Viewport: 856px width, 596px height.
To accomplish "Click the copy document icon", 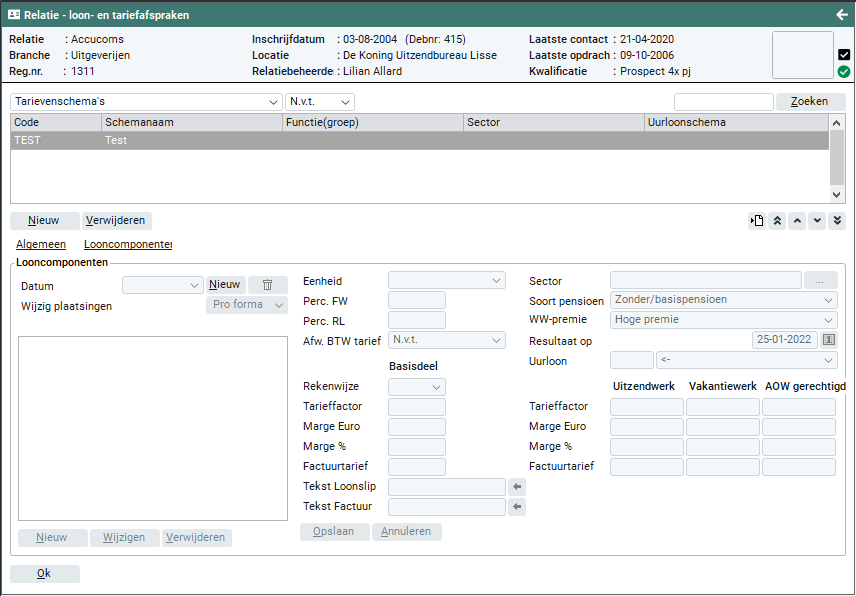I will coord(757,221).
